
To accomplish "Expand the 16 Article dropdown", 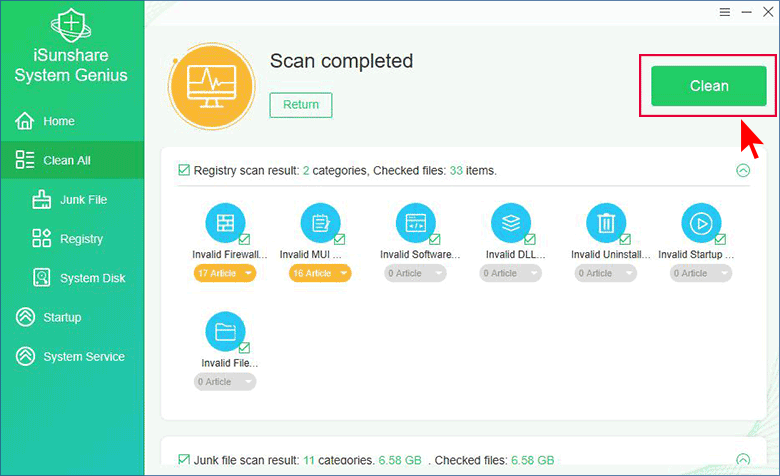I will point(320,273).
